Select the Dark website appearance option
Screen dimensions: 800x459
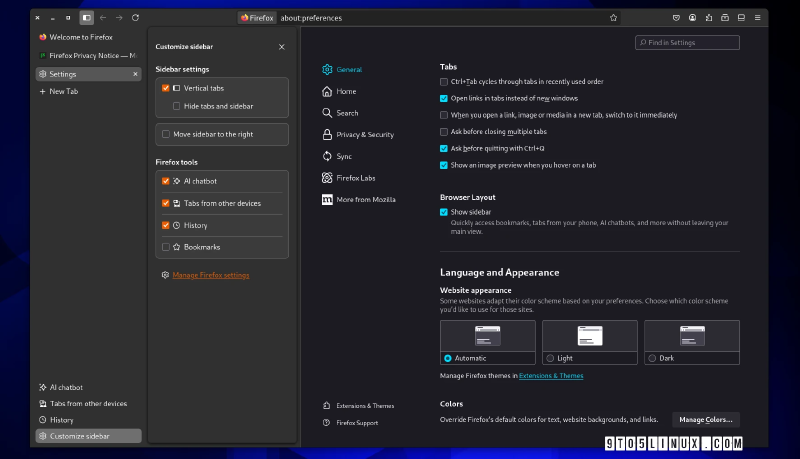click(653, 358)
